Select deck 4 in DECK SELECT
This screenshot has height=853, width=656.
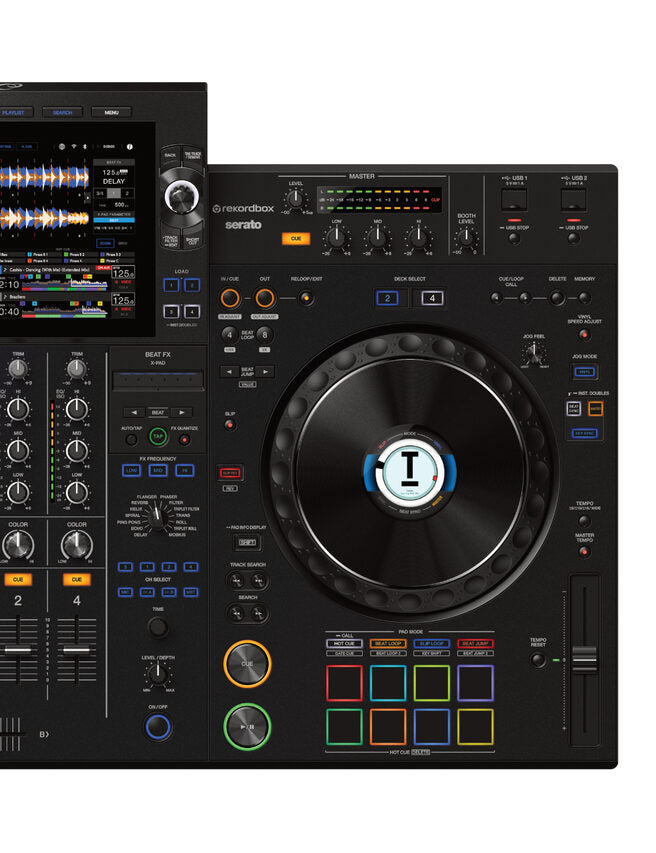click(x=432, y=298)
